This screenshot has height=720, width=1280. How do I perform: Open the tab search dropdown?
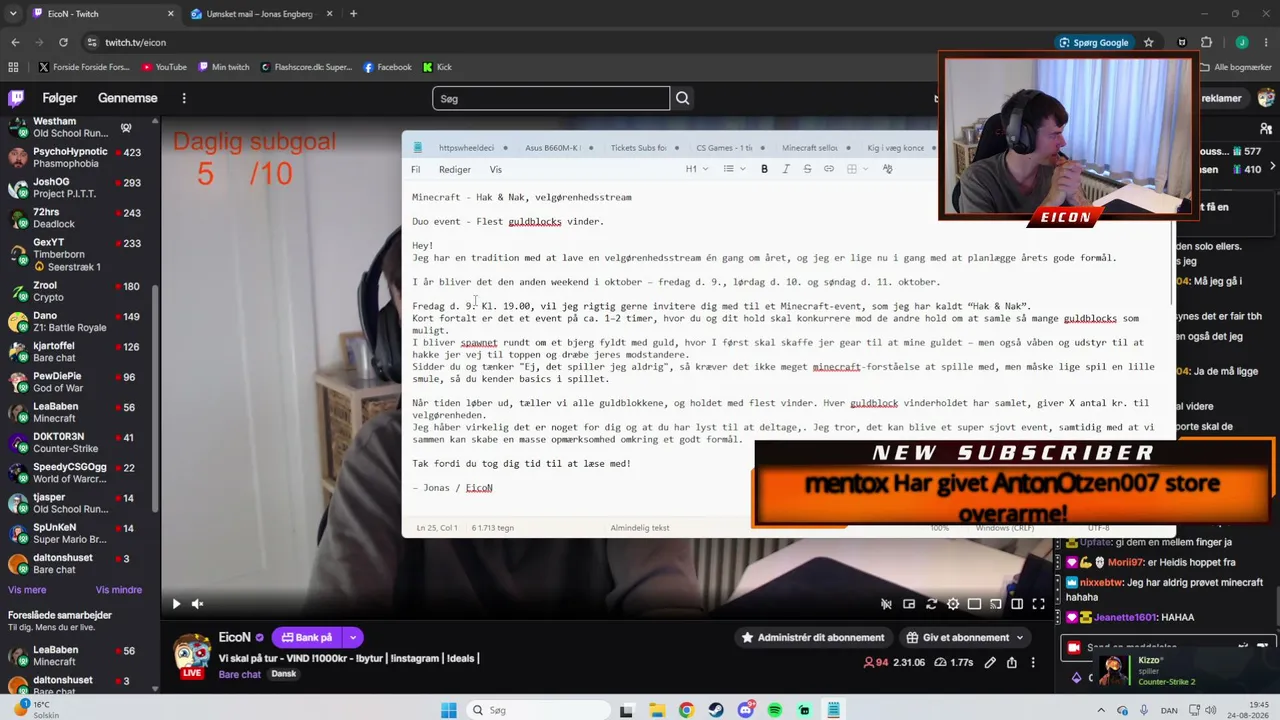[x=14, y=14]
